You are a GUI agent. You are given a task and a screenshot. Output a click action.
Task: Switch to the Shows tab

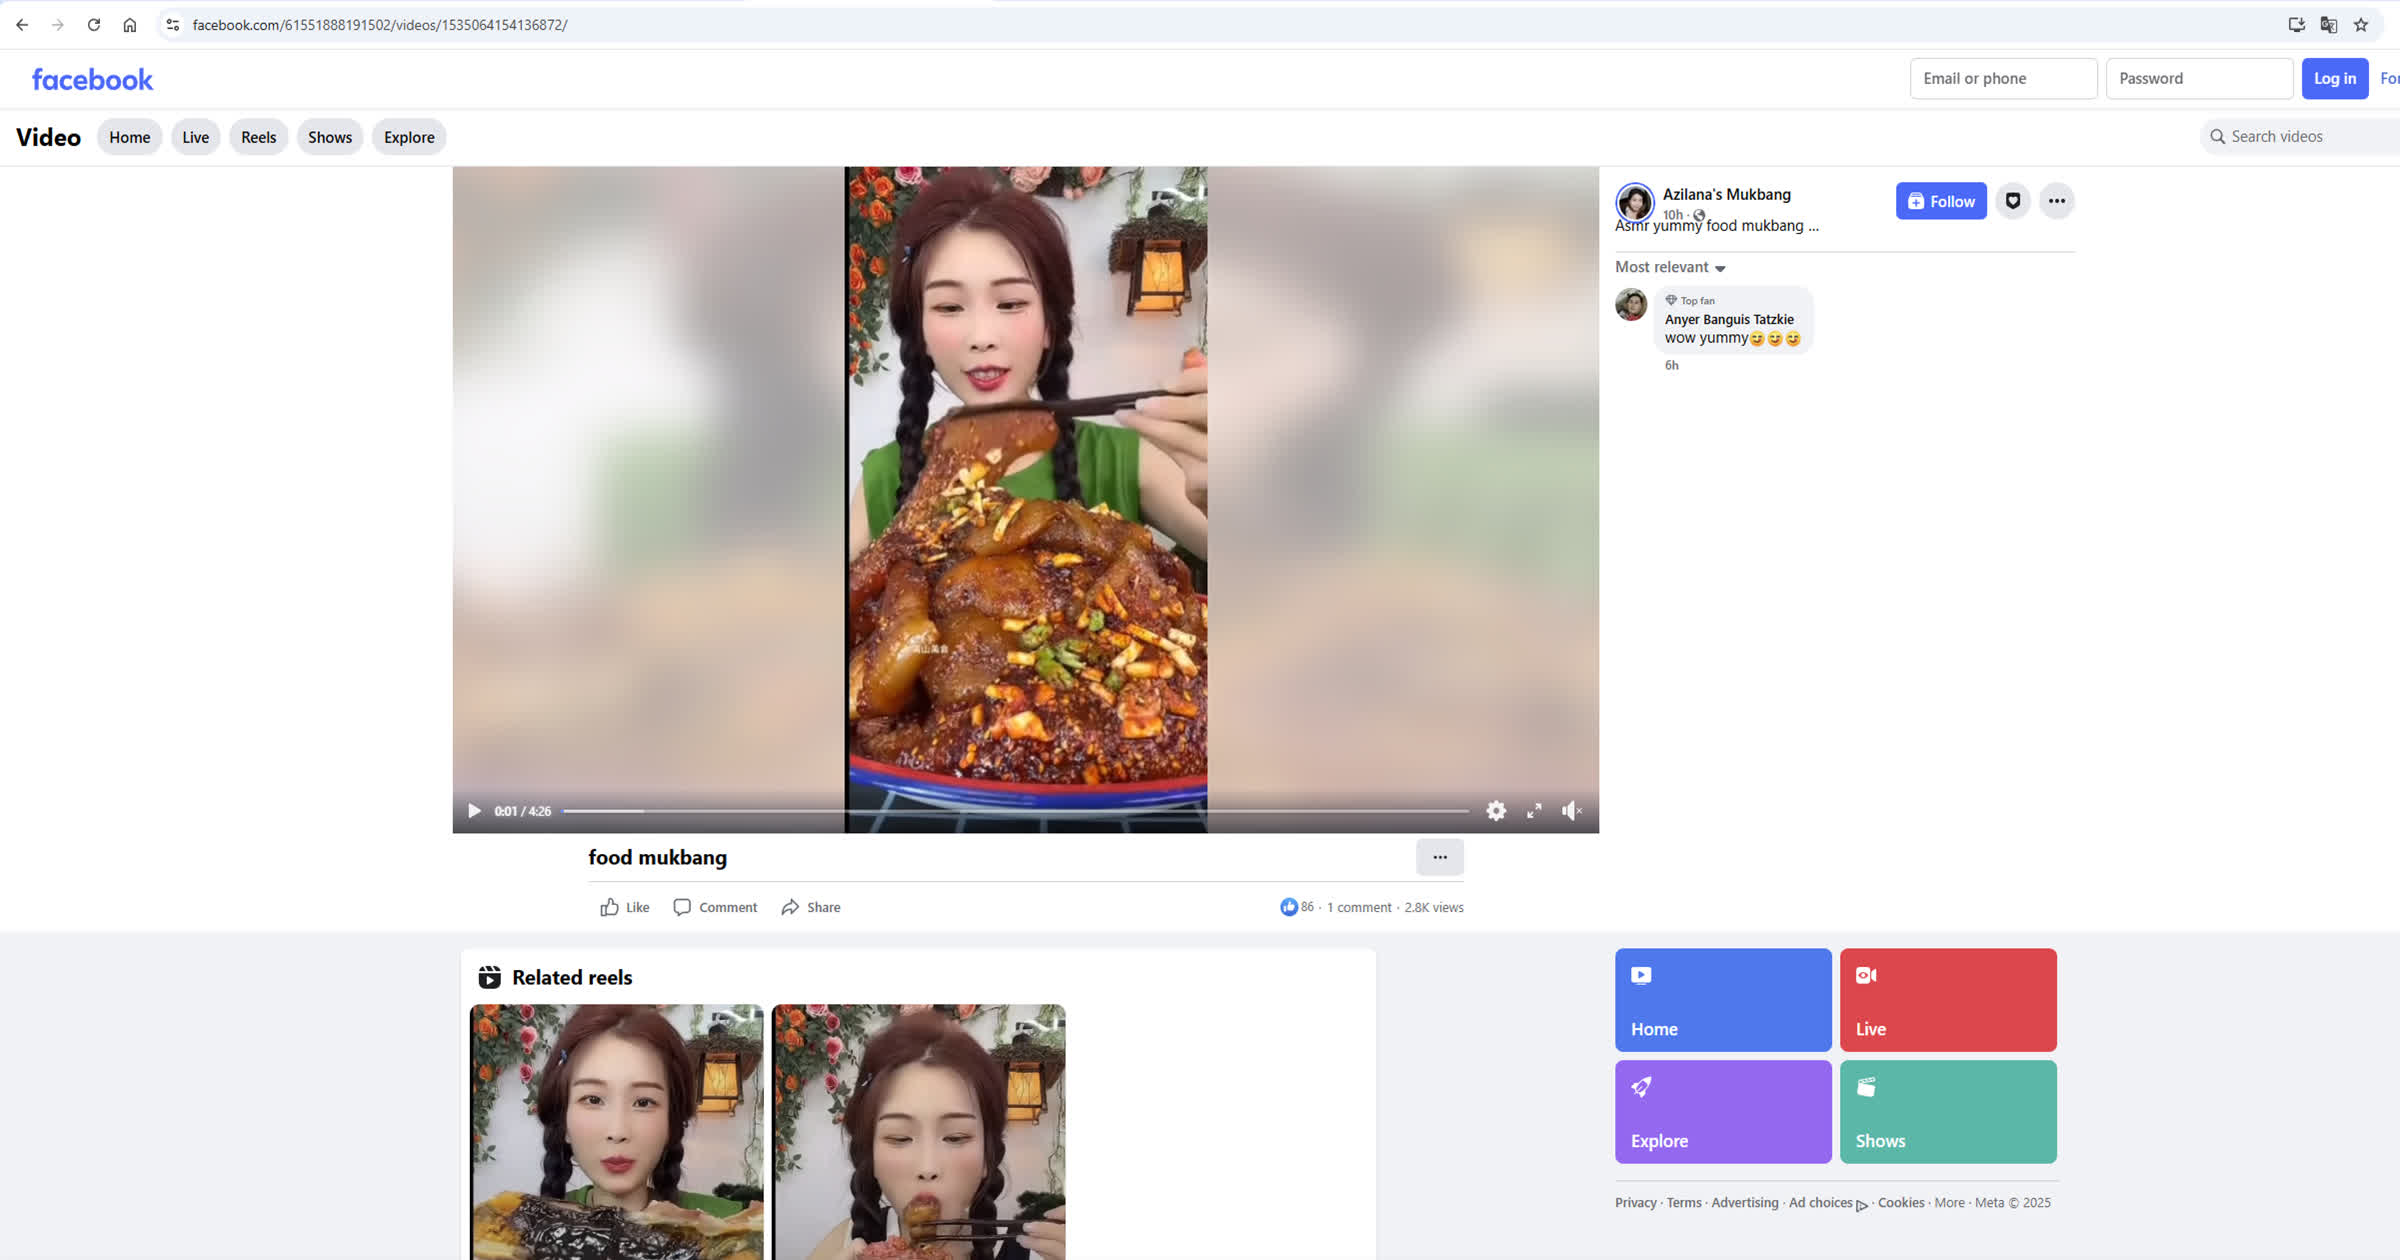click(x=329, y=137)
